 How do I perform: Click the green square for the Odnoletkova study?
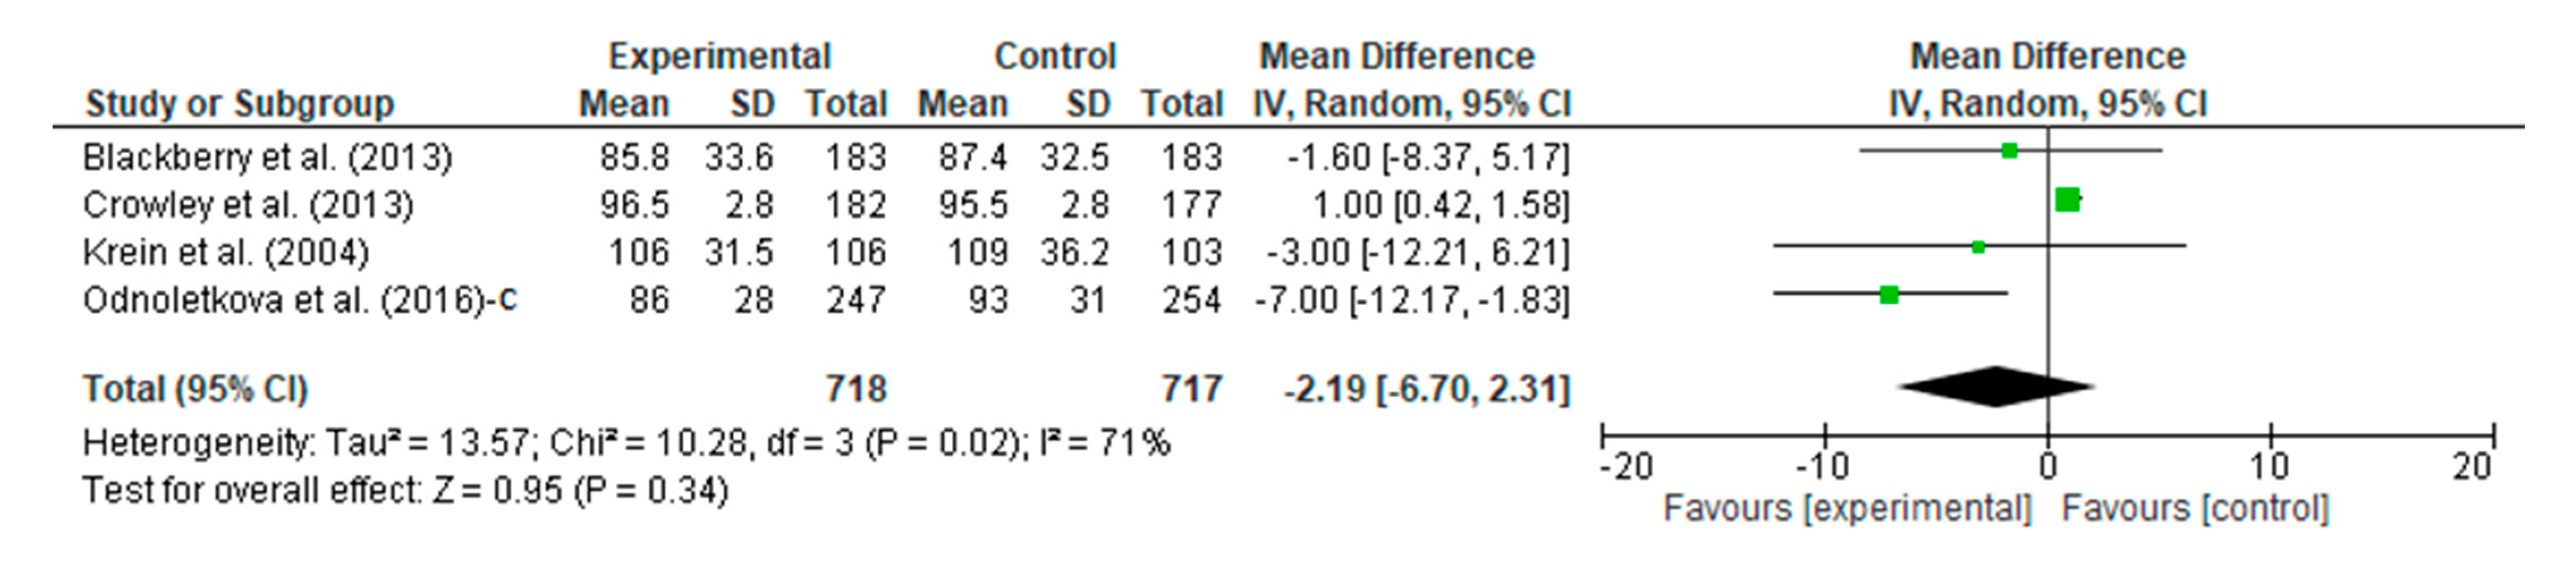pyautogui.click(x=1888, y=295)
